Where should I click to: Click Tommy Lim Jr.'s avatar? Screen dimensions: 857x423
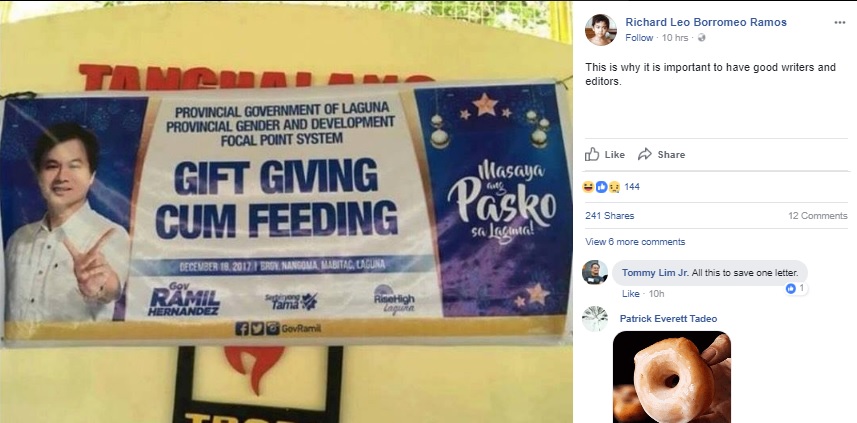point(595,272)
